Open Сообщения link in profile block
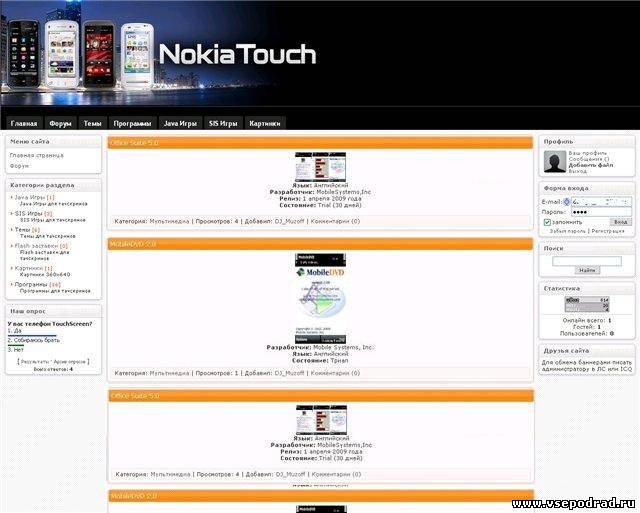The width and height of the screenshot is (640, 513). (589, 159)
